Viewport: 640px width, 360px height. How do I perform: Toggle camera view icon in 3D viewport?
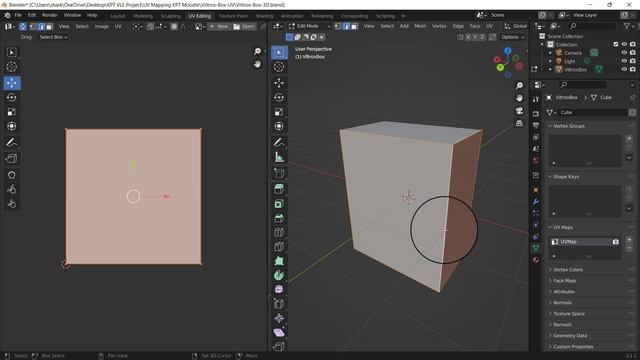coord(519,111)
